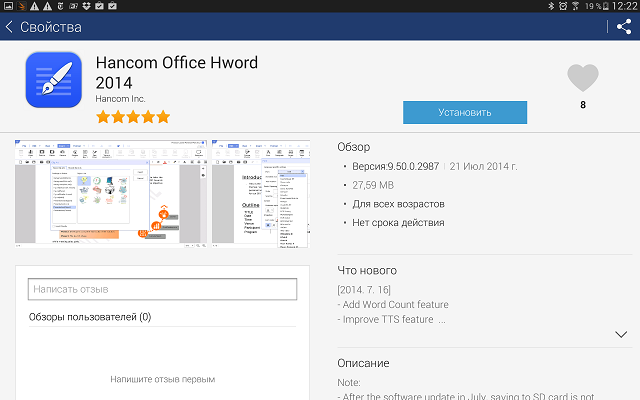Open the Dropbox notification in the status bar
Image resolution: width=640 pixels, height=400 pixels.
pyautogui.click(x=86, y=6)
